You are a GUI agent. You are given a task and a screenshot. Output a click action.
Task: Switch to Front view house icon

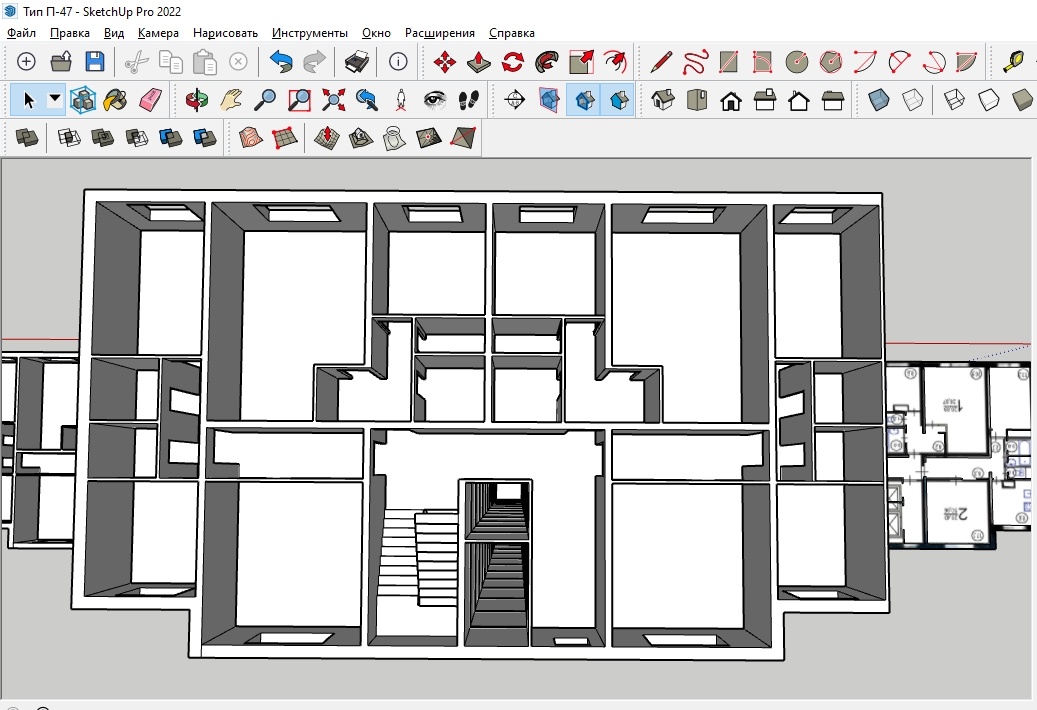731,100
